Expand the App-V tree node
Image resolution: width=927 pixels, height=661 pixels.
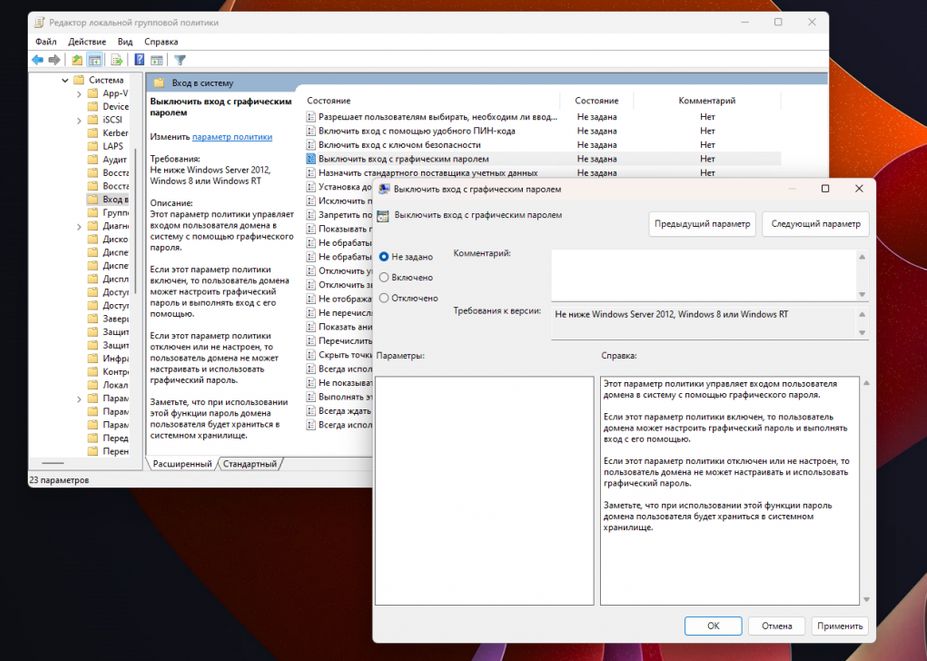pos(79,93)
